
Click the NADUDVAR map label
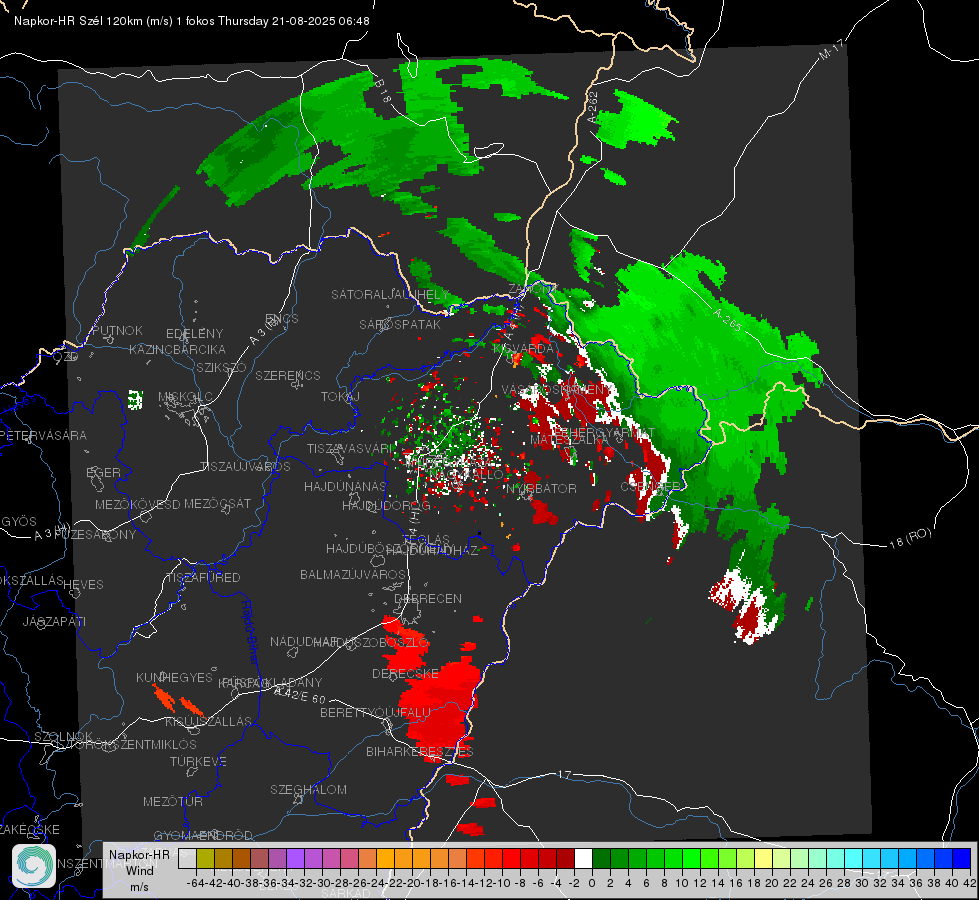click(304, 641)
